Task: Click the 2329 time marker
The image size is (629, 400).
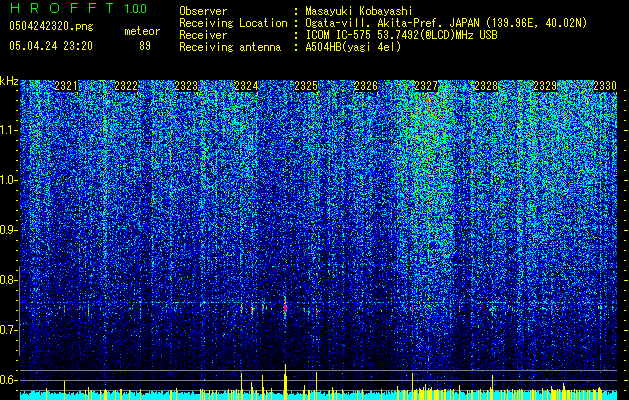Action: coord(545,86)
